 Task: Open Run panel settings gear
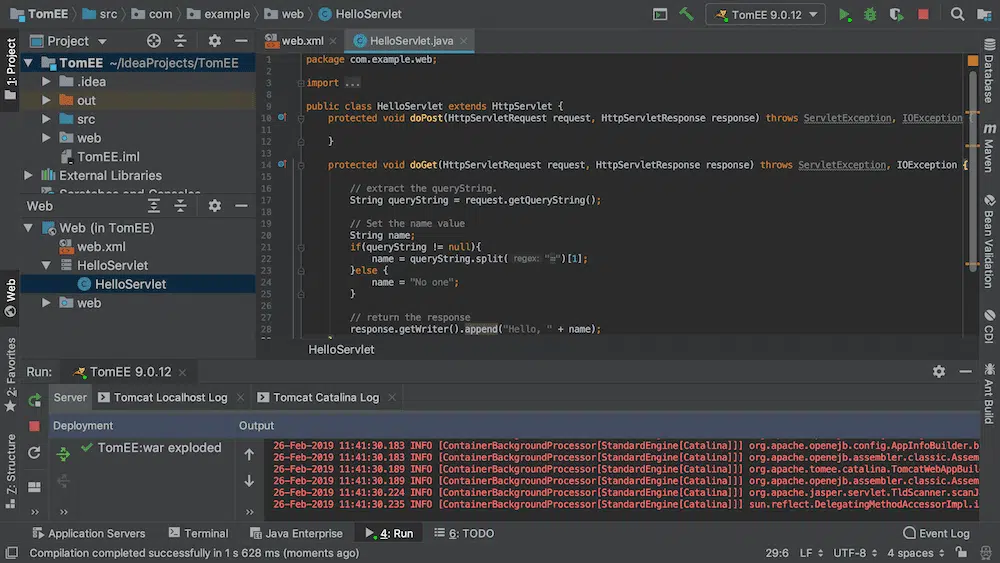pos(938,371)
